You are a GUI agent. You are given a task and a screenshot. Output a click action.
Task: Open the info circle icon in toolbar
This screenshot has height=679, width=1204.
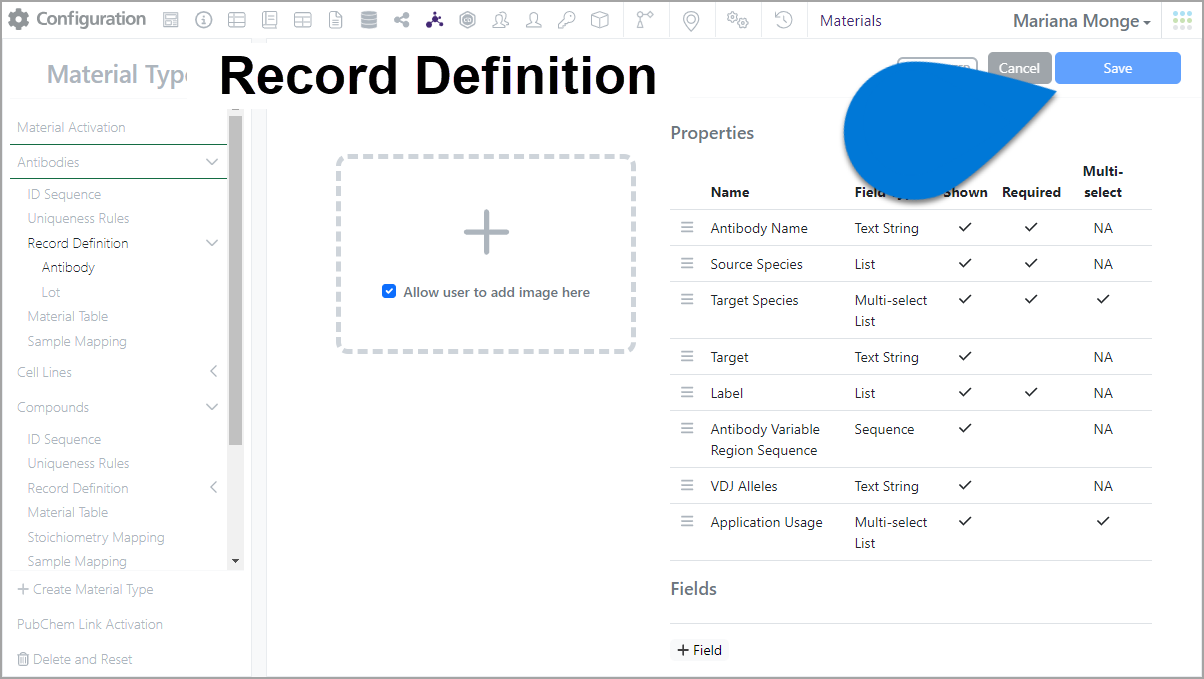pyautogui.click(x=204, y=20)
